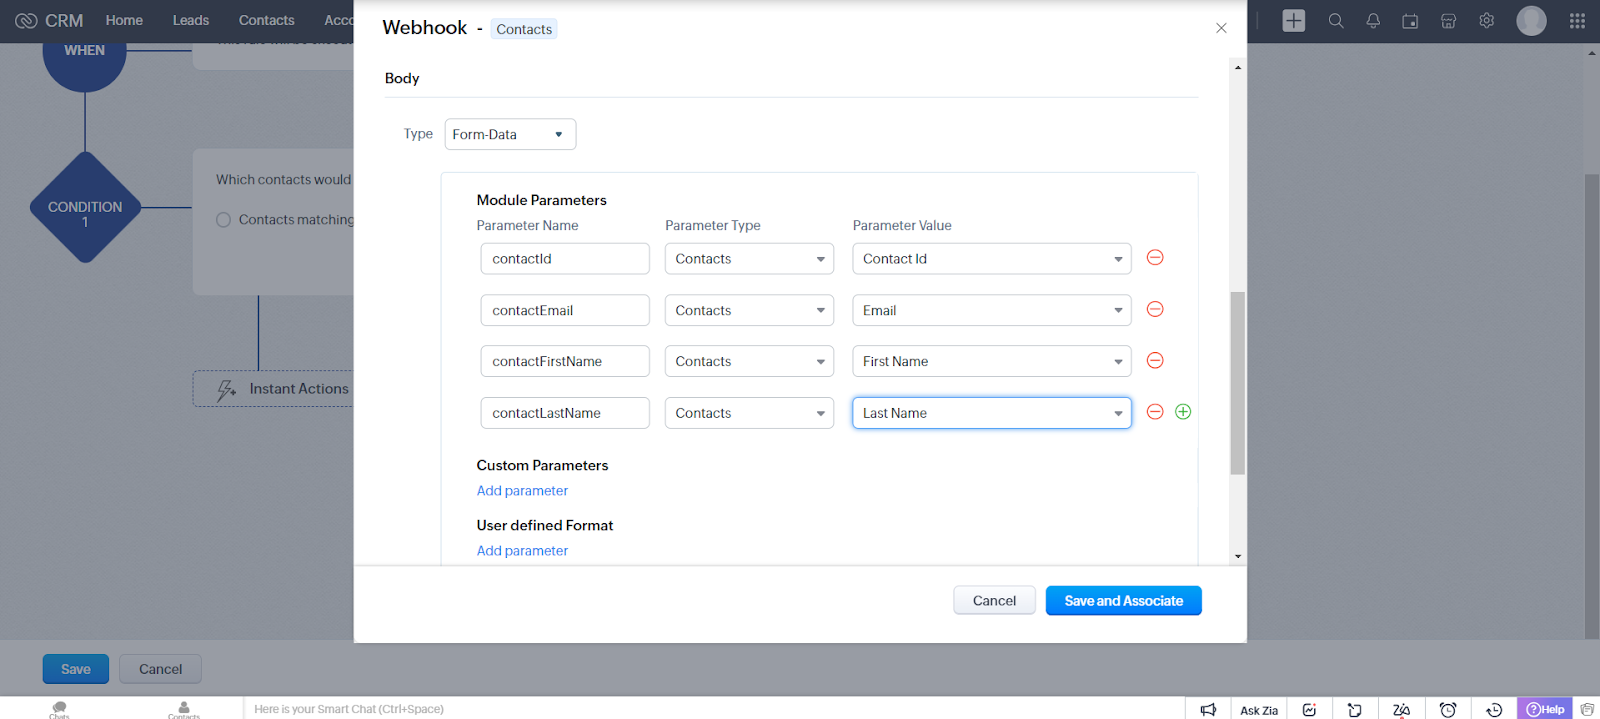Viewport: 1600px width, 719px height.
Task: Click the dialog scroll down arrow
Action: (1238, 556)
